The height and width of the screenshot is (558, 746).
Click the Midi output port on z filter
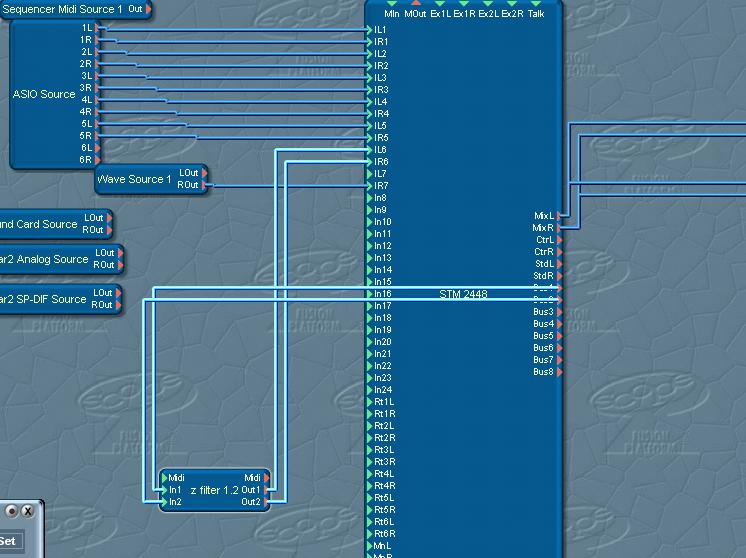(x=266, y=478)
